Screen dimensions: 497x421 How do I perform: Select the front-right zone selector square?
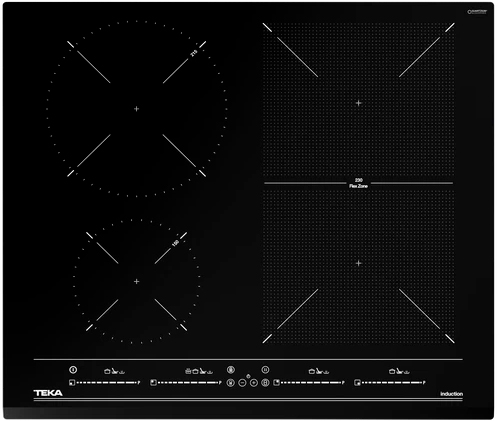point(357,383)
